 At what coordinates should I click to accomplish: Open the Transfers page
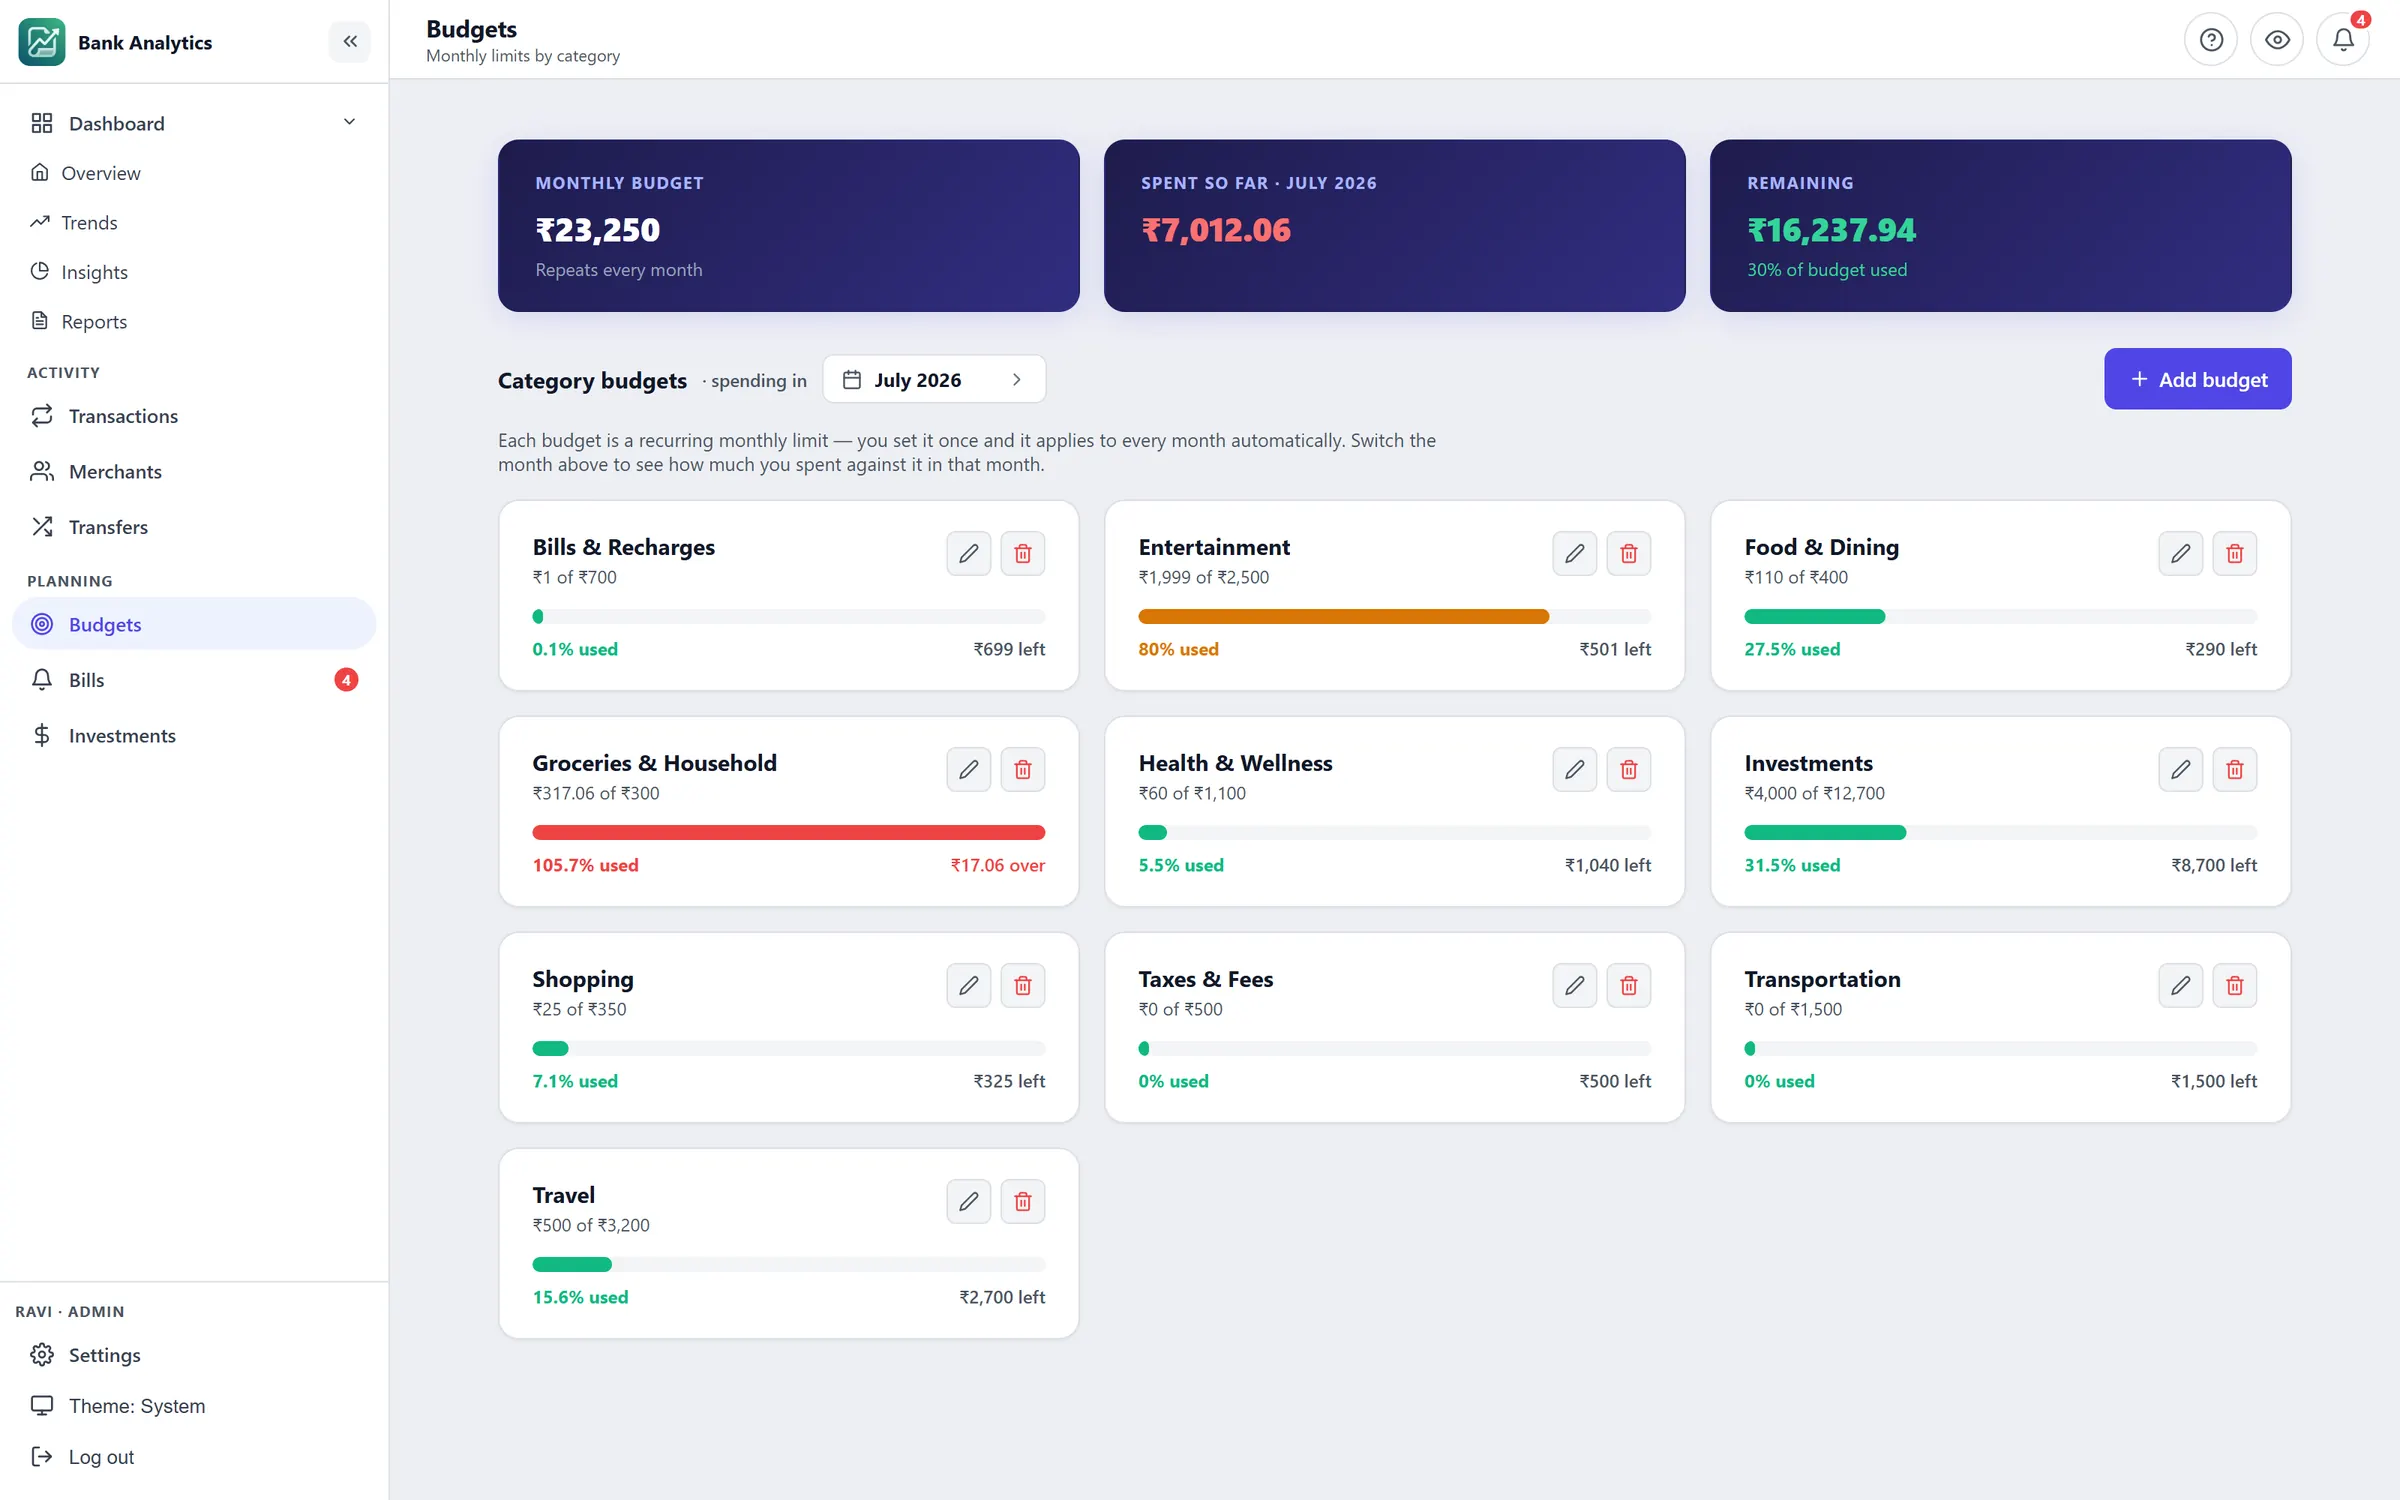pyautogui.click(x=193, y=527)
